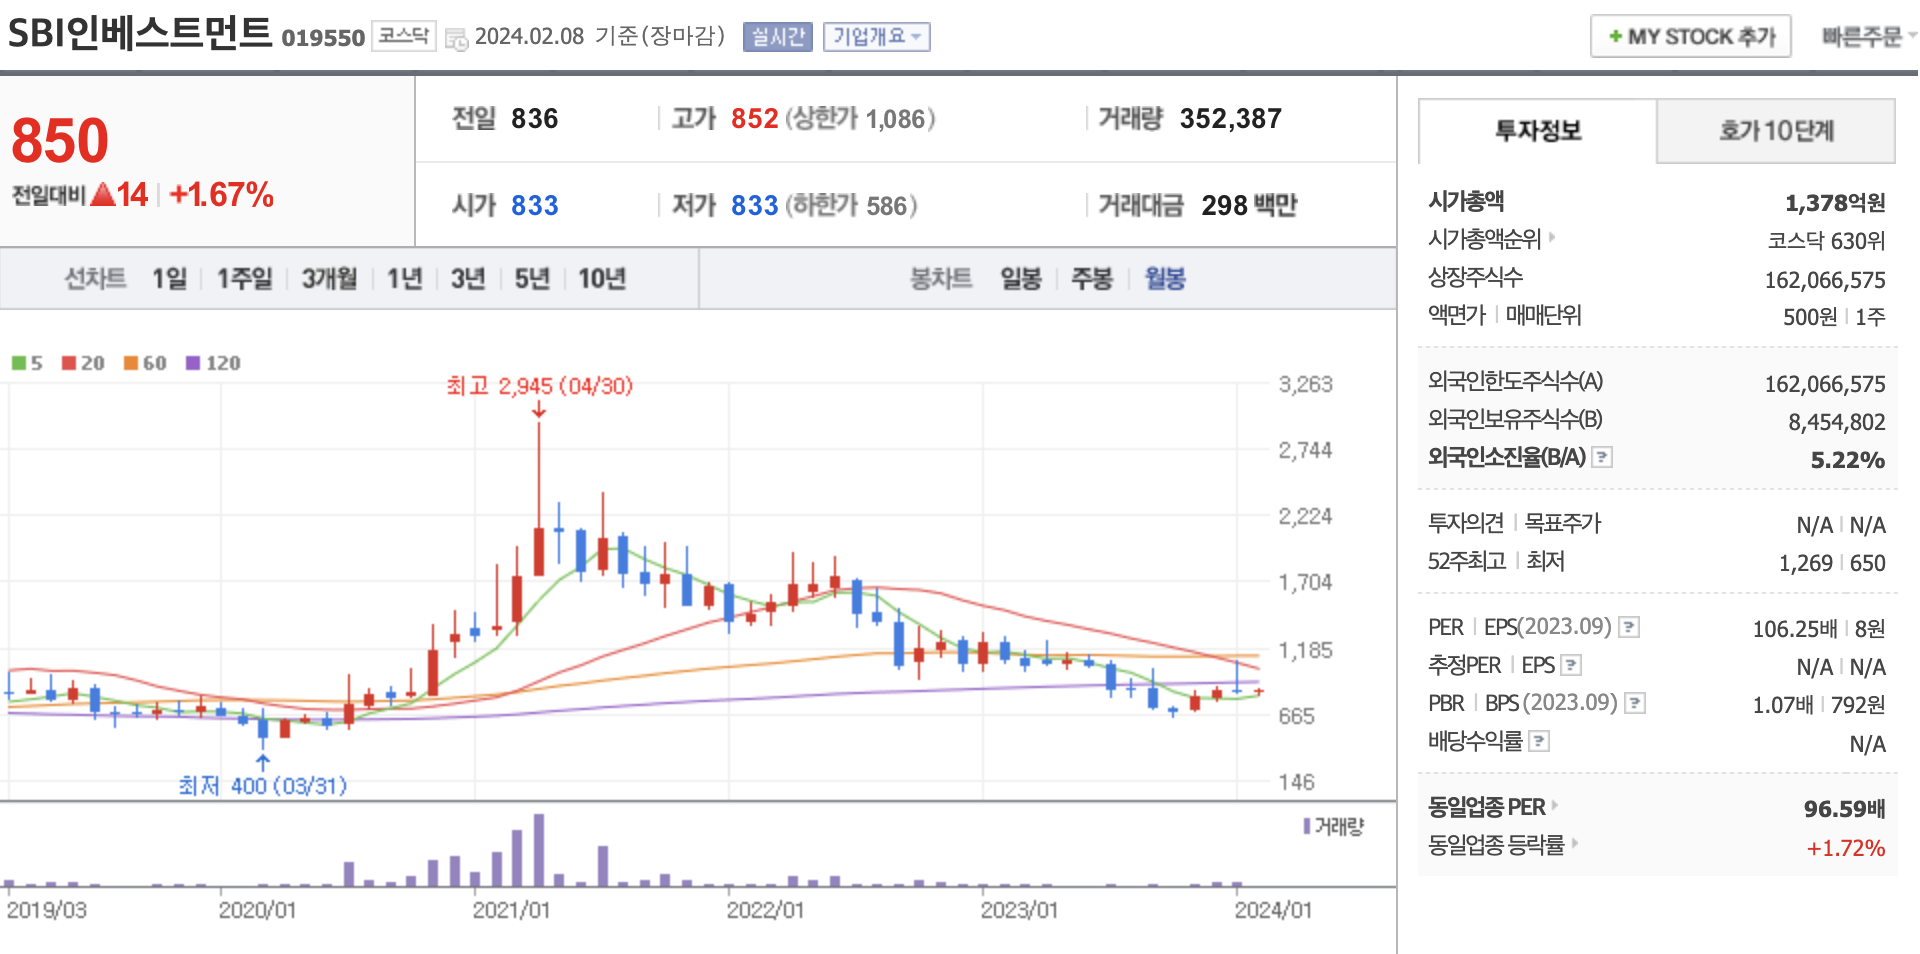
Task: Click the 코스닥 market badge
Action: coord(404,37)
